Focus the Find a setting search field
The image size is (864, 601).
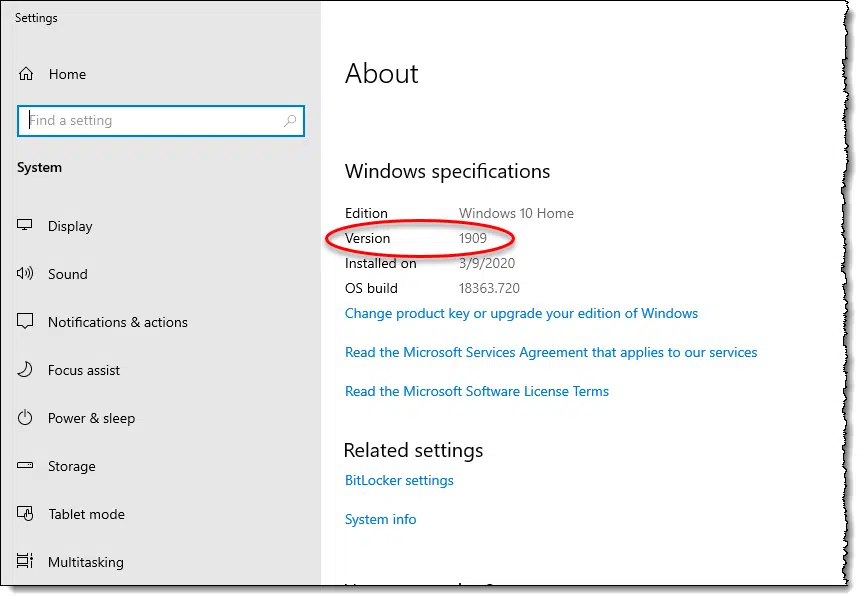[x=161, y=121]
